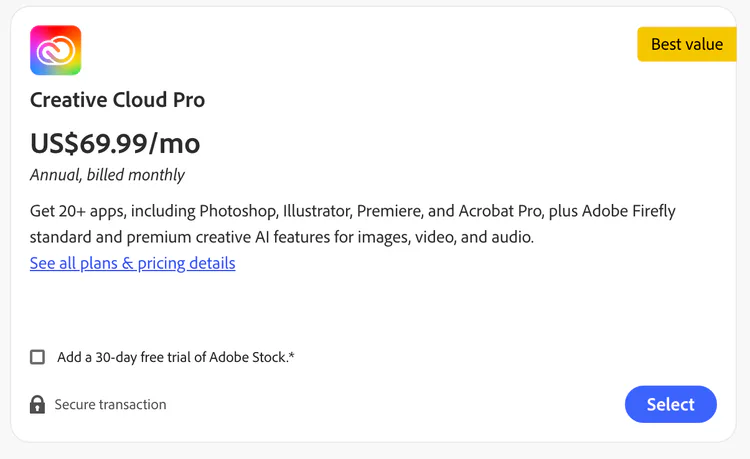Click the yellow Best value badge

[x=686, y=44]
